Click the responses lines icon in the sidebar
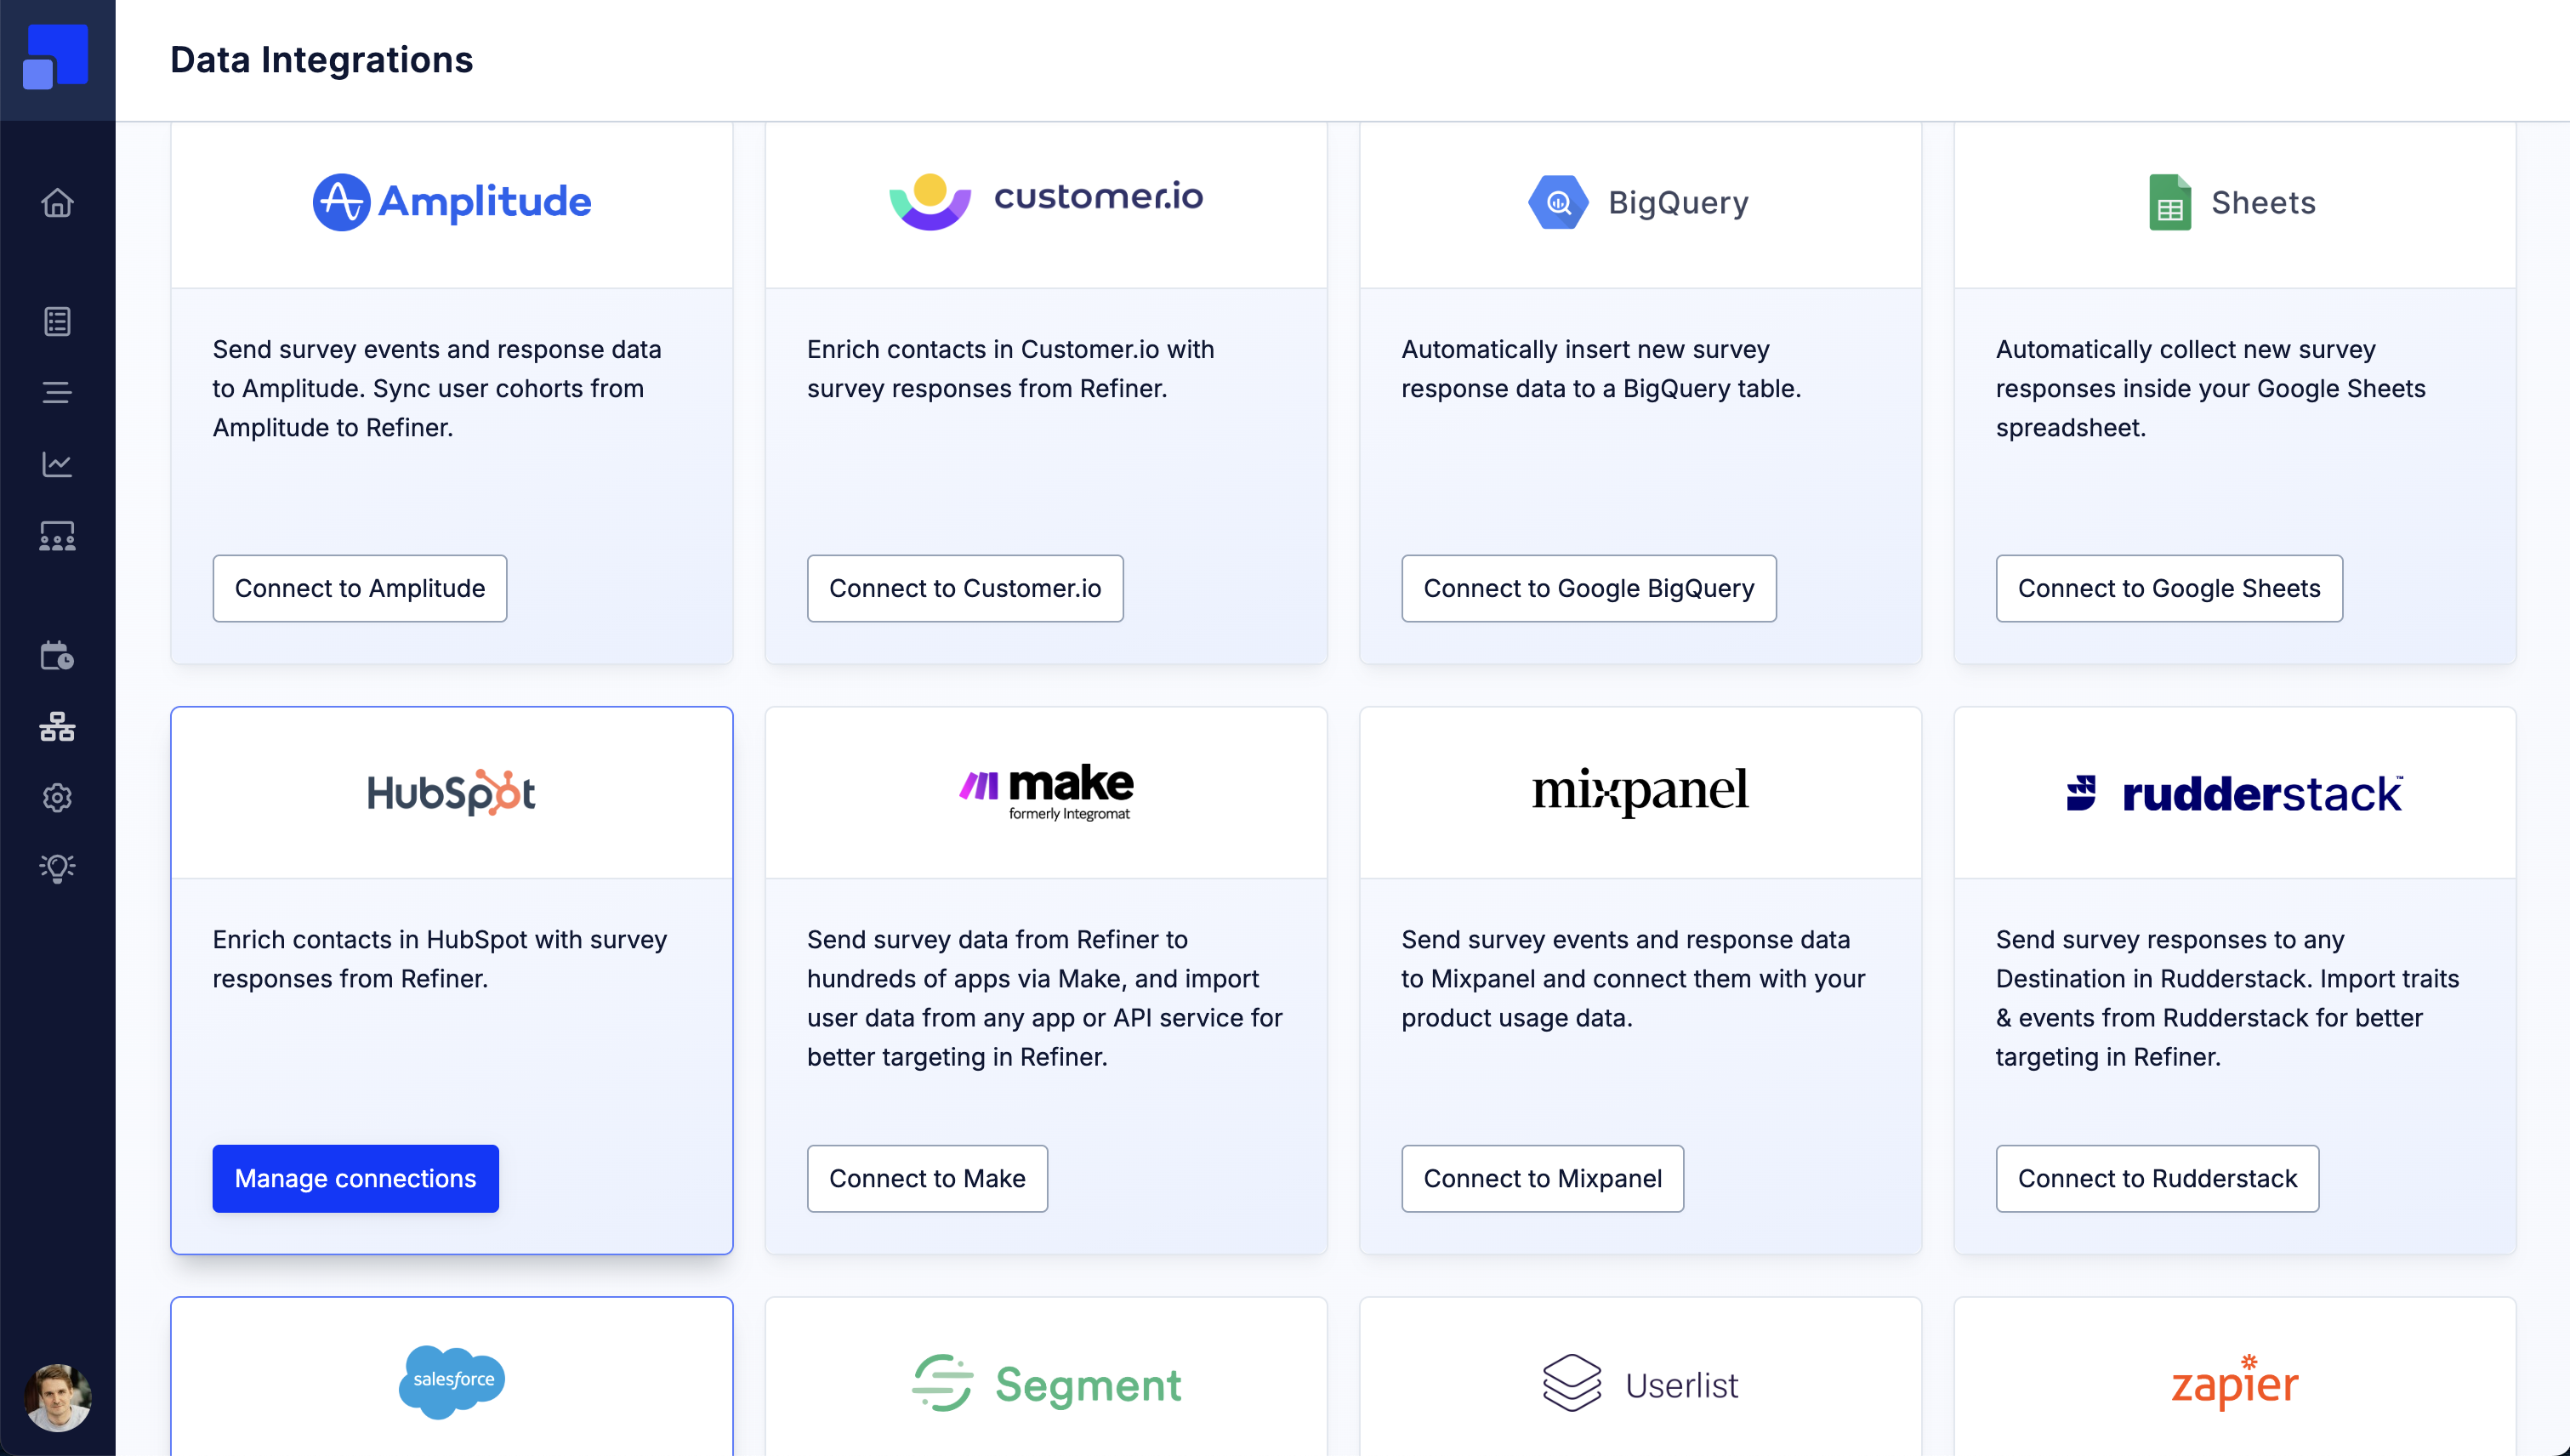 [x=57, y=392]
